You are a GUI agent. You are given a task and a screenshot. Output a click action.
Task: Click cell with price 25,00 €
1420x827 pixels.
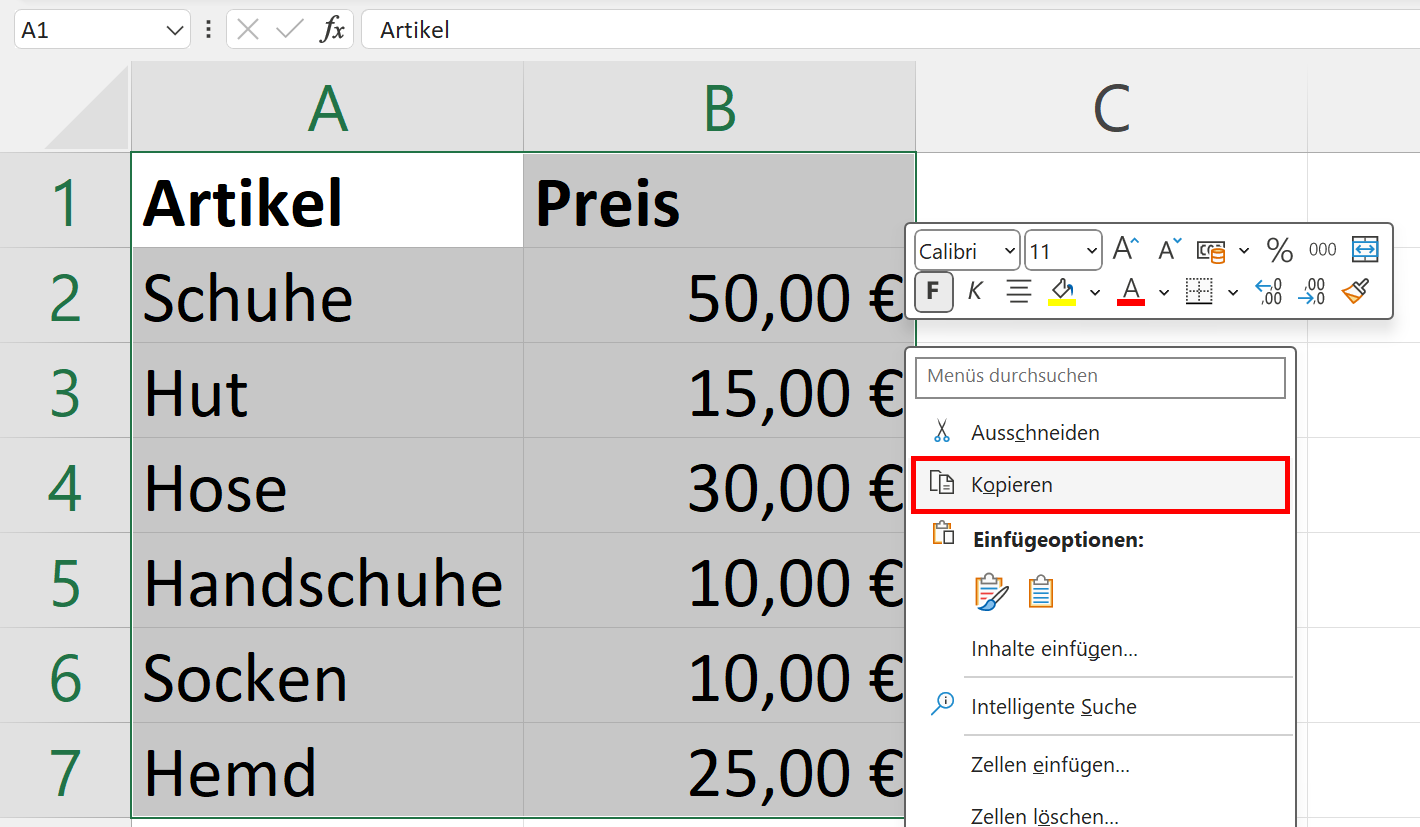pyautogui.click(x=714, y=770)
